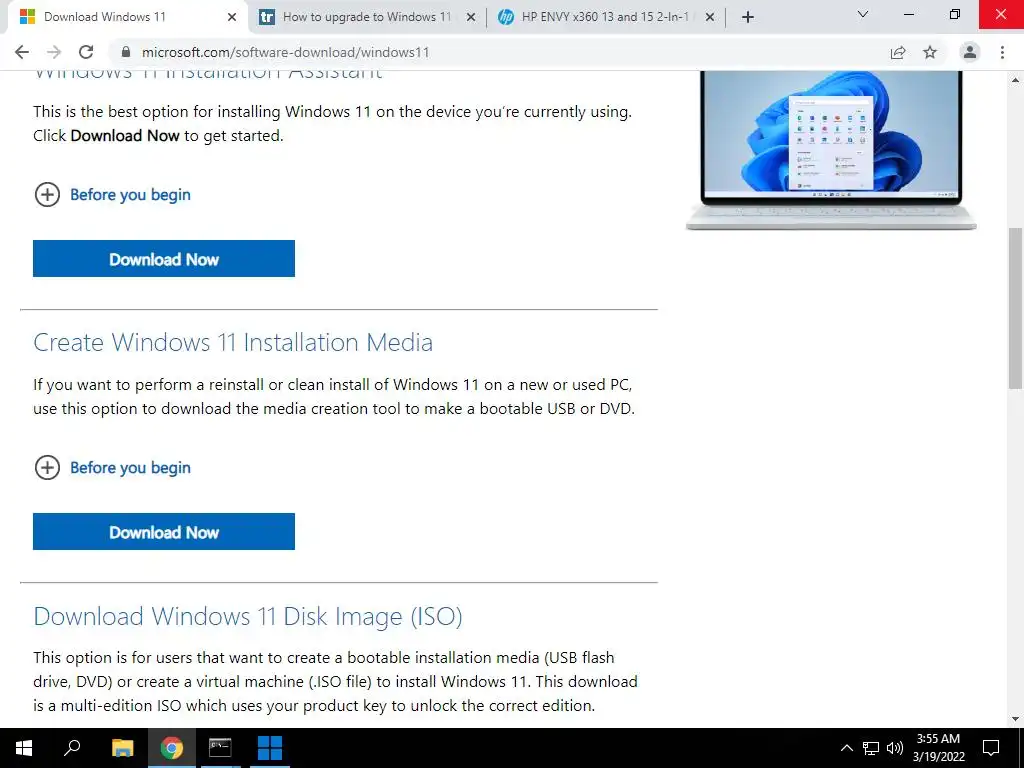Click the browser forward arrow

(x=54, y=52)
